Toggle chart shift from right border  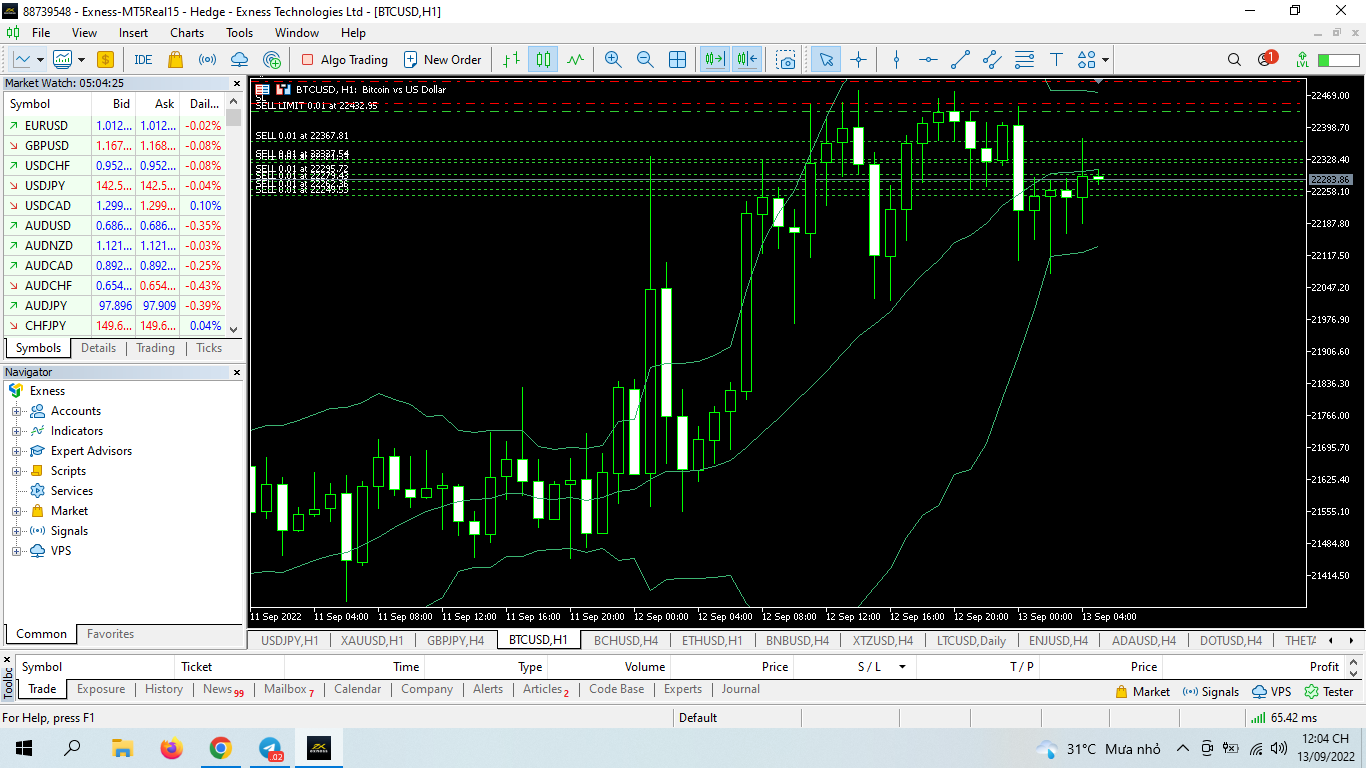tap(747, 59)
